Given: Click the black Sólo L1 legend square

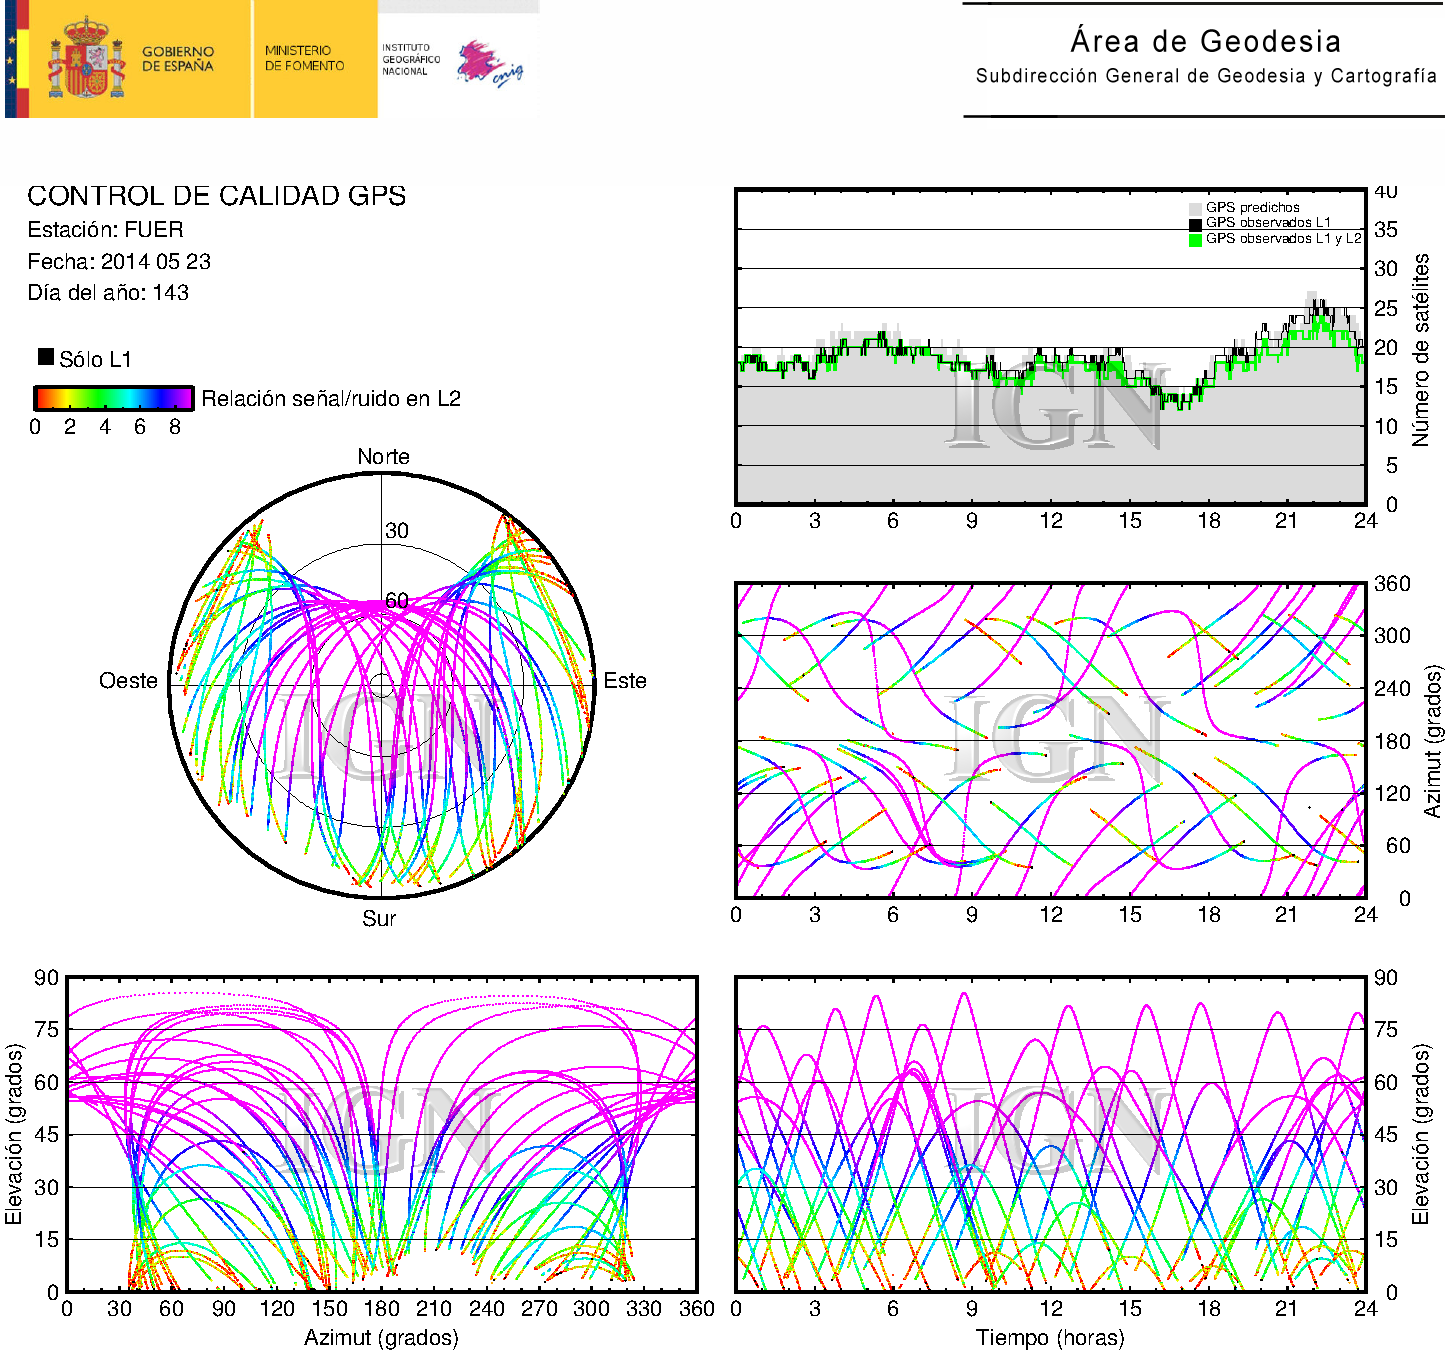Looking at the screenshot, I should pyautogui.click(x=46, y=357).
